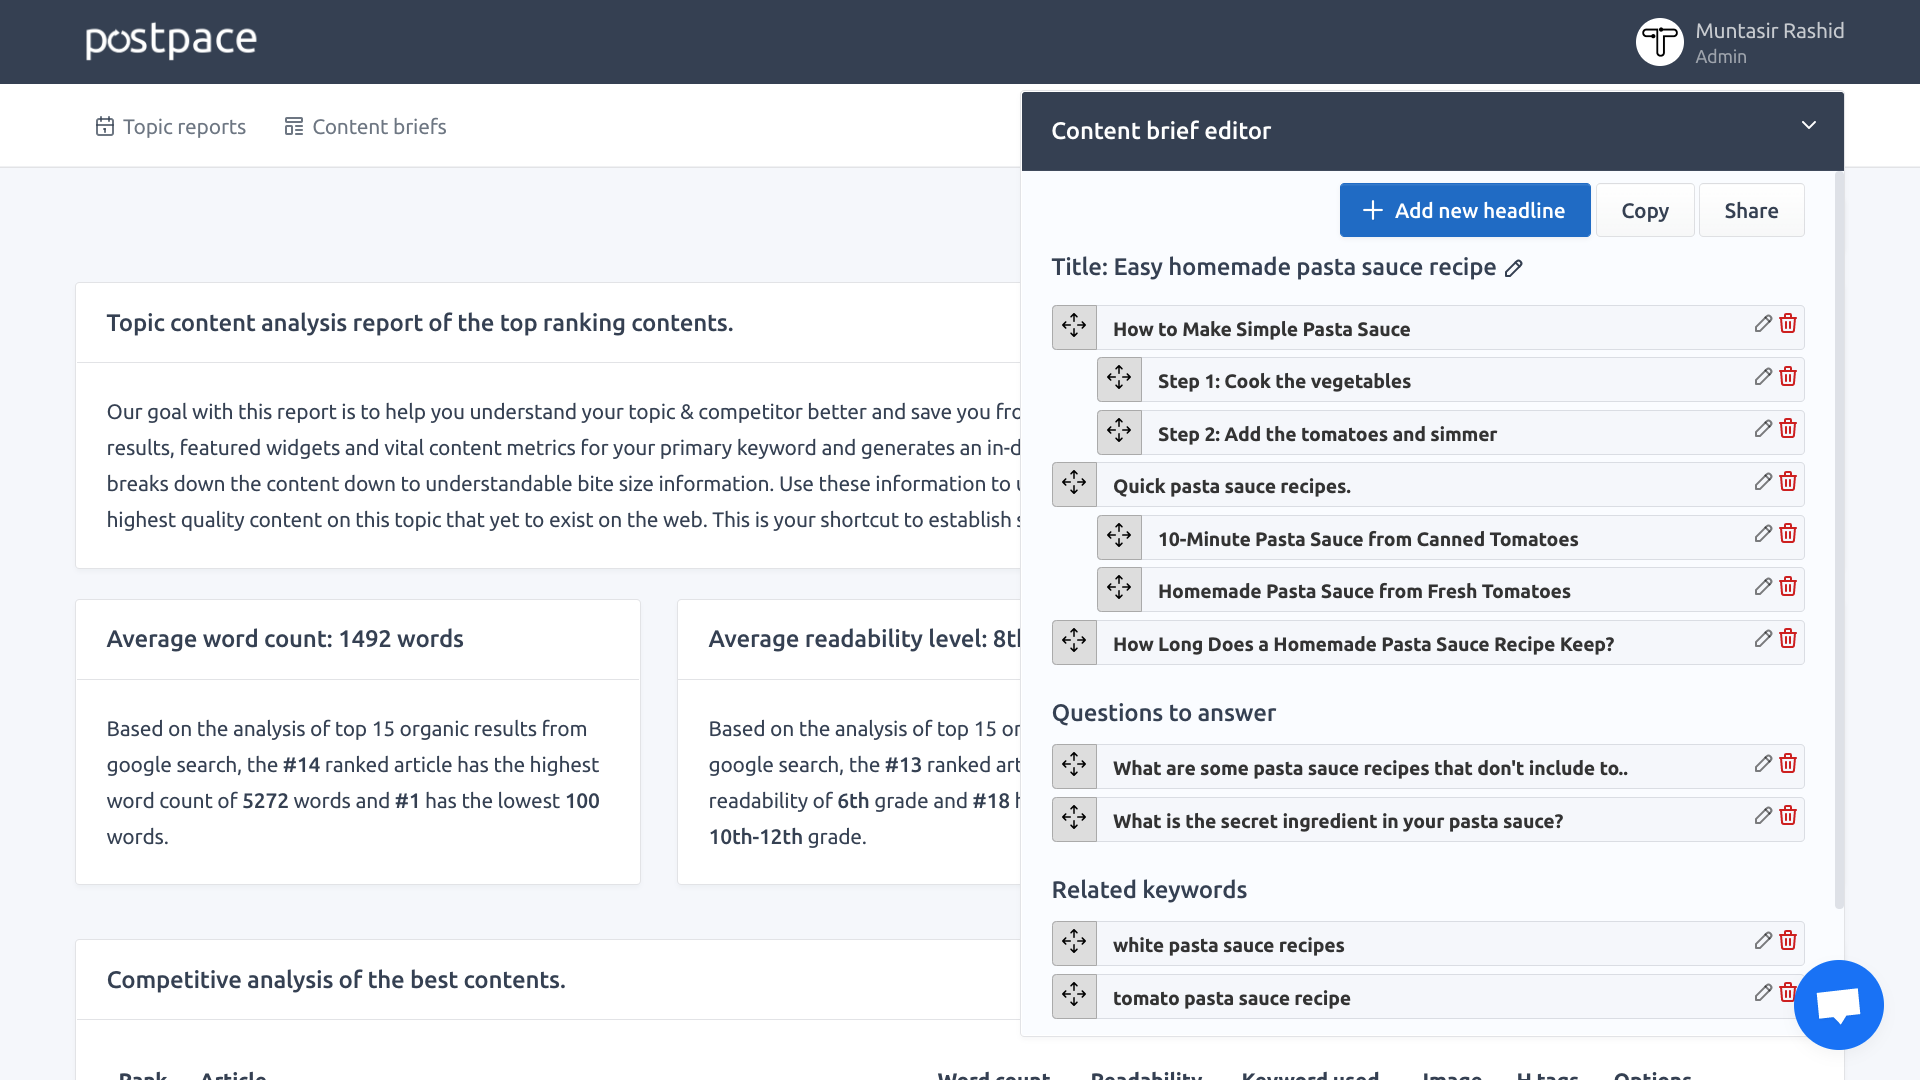
Task: Edit the secret ingredient question
Action: tap(1763, 816)
